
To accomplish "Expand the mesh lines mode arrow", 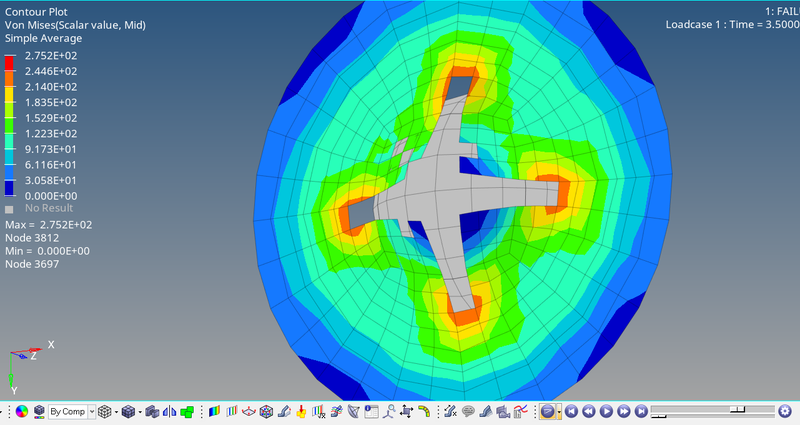I will (x=116, y=412).
